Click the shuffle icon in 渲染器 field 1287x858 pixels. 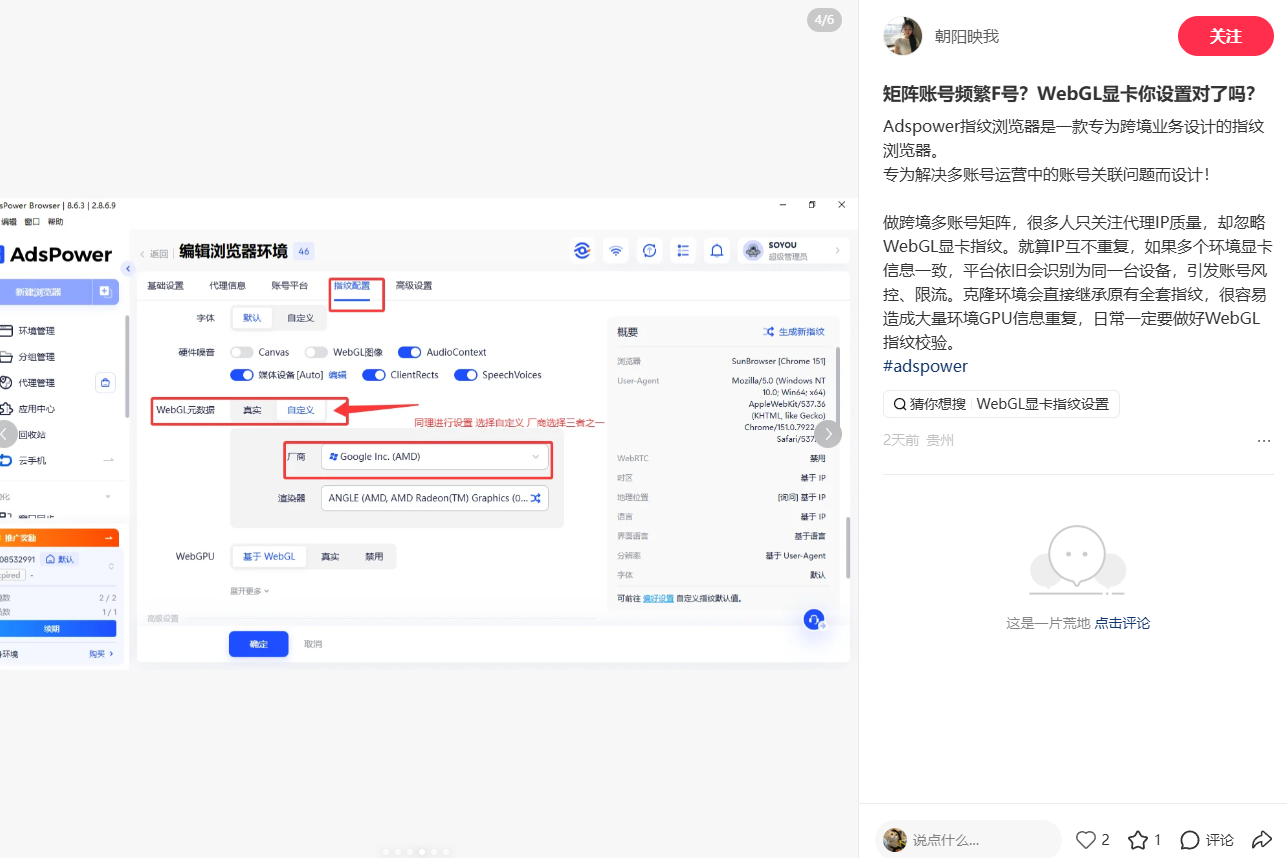pyautogui.click(x=536, y=498)
